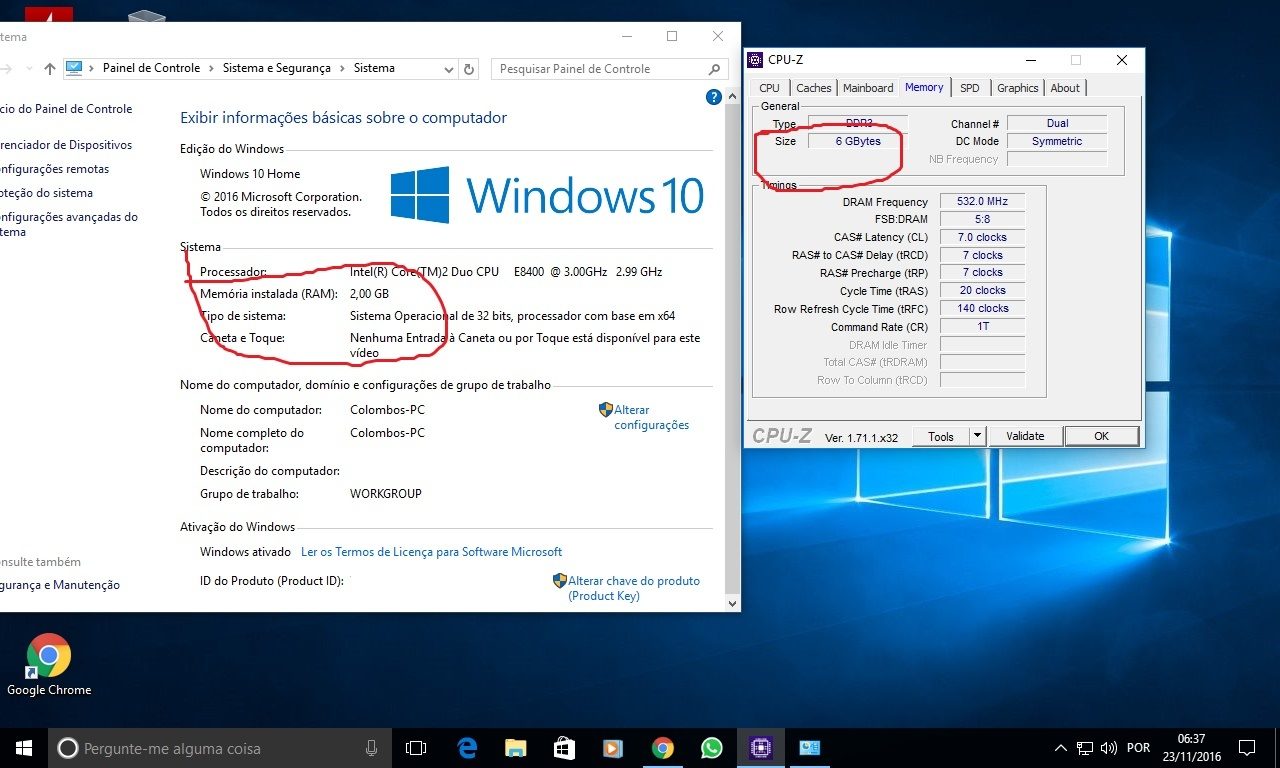The height and width of the screenshot is (768, 1280).
Task: Click Painel de Controle breadcrumb
Action: tap(152, 68)
